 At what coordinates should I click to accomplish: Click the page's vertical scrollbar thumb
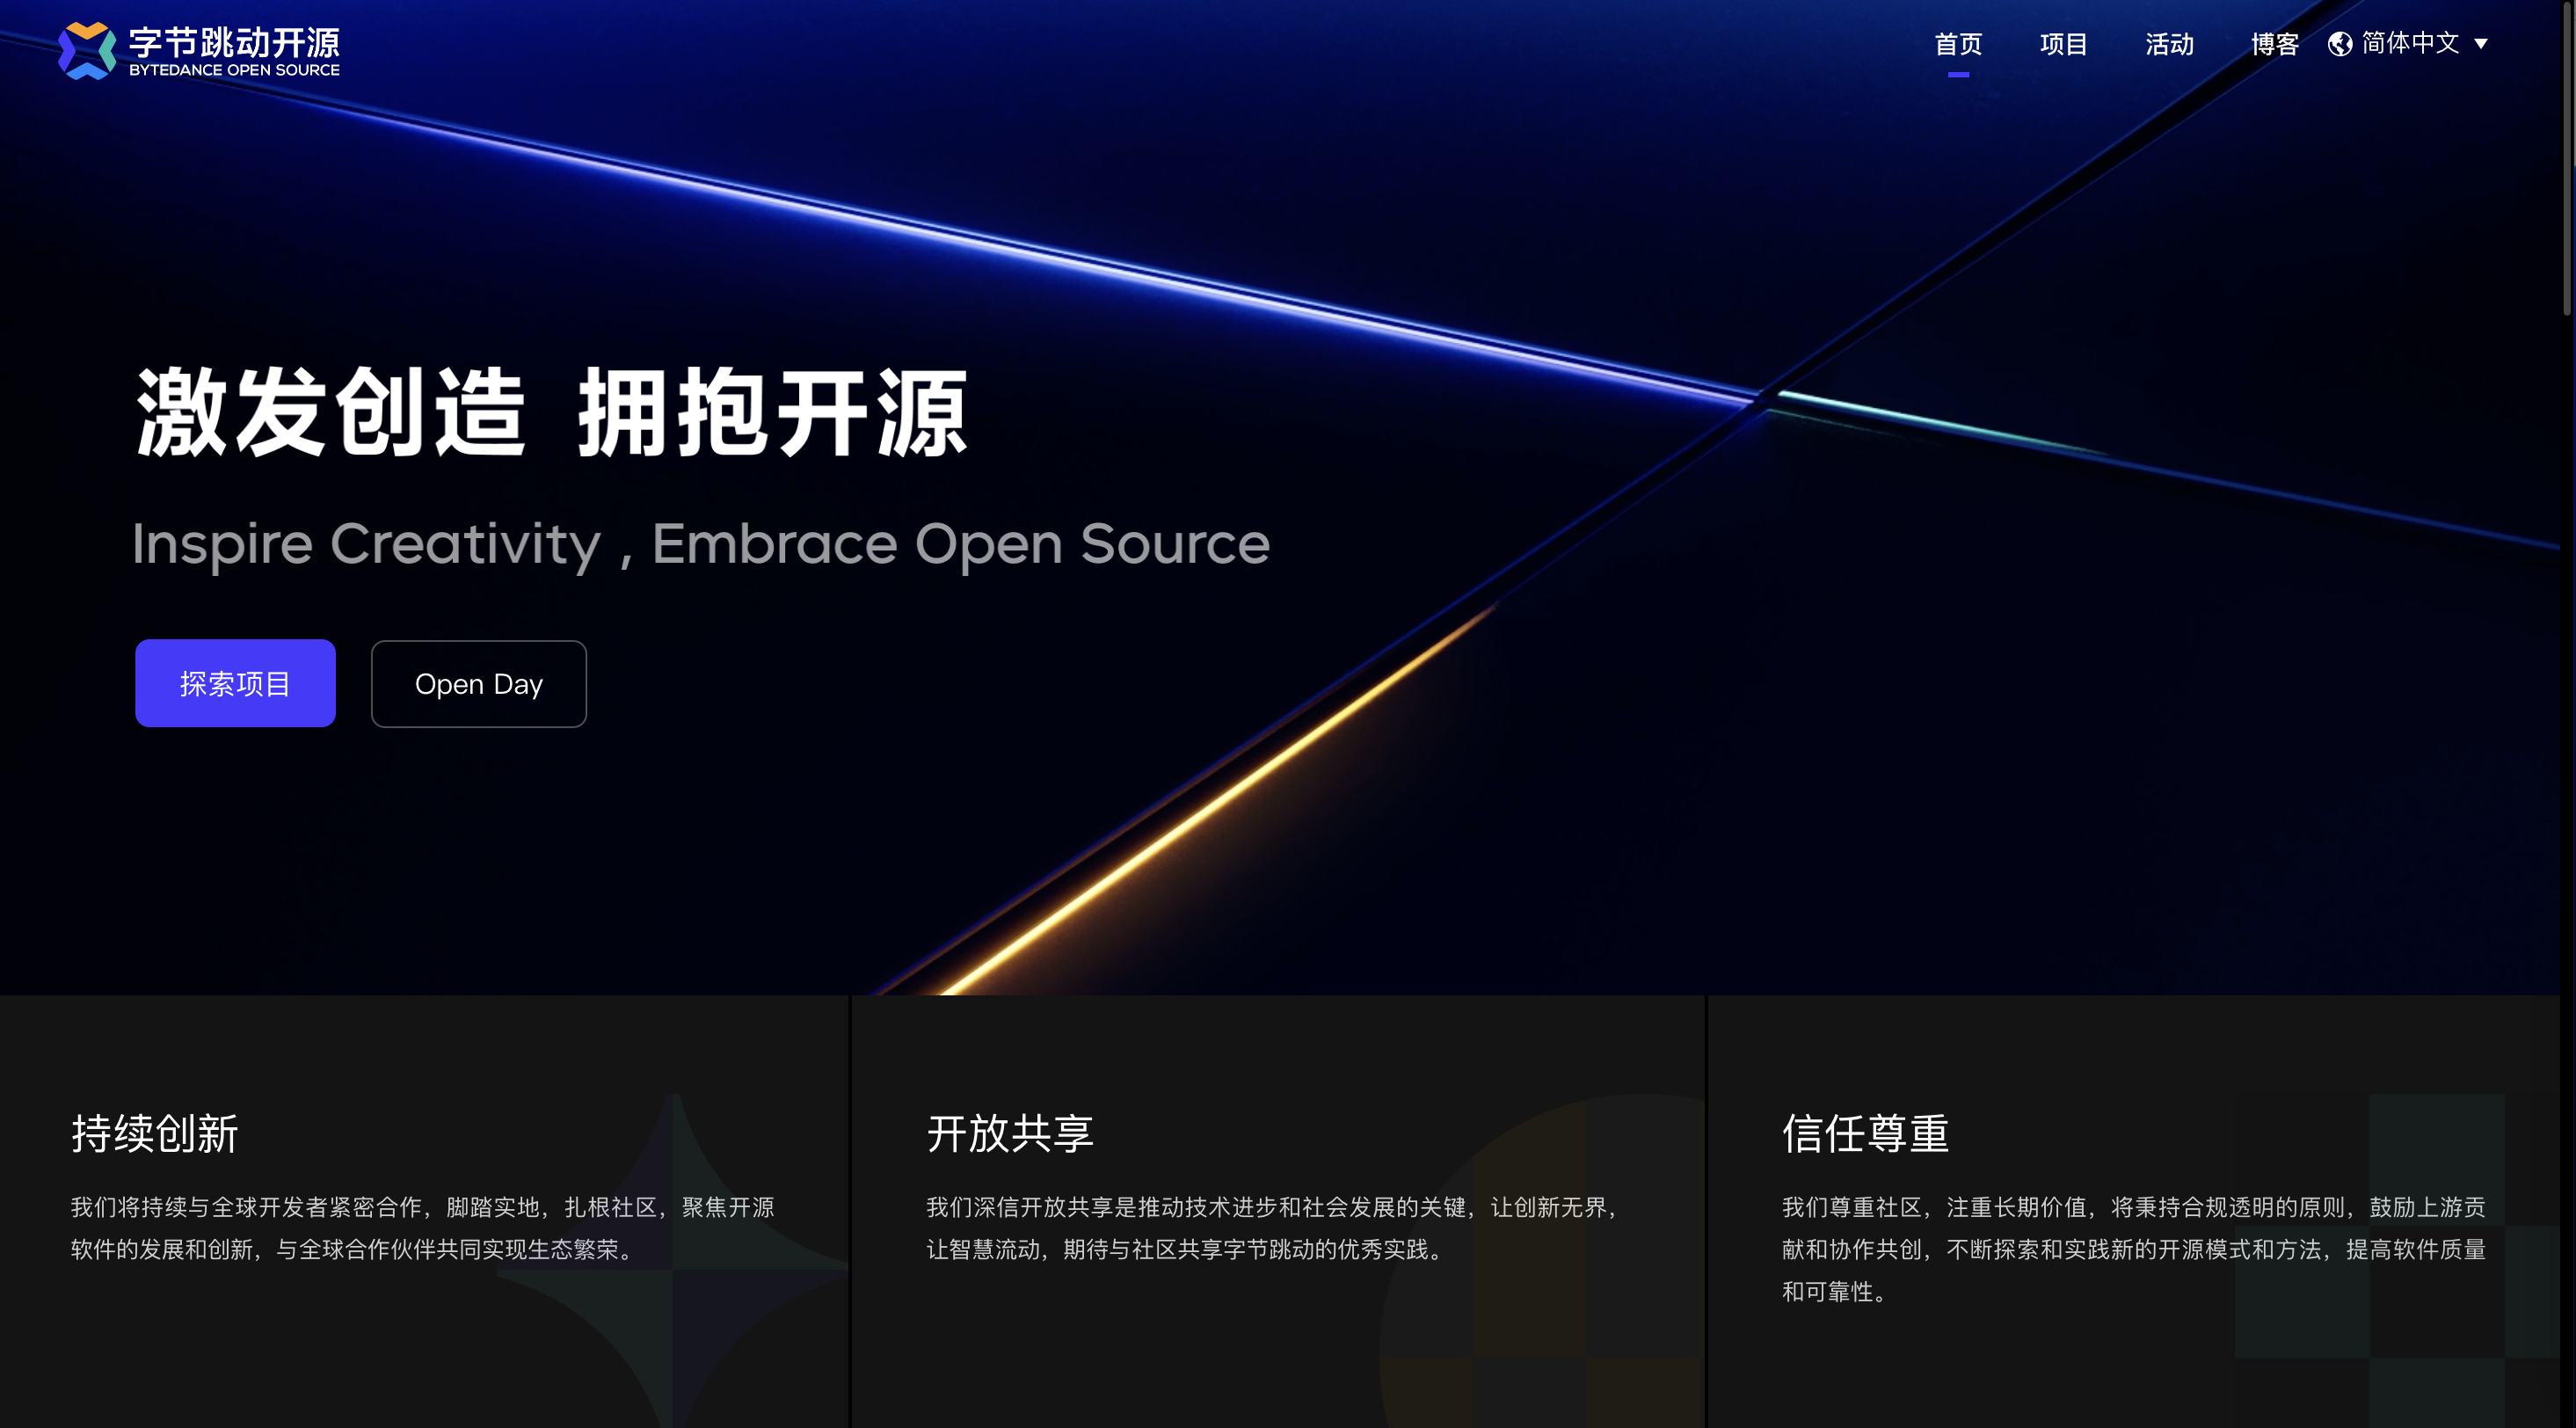[x=2567, y=160]
